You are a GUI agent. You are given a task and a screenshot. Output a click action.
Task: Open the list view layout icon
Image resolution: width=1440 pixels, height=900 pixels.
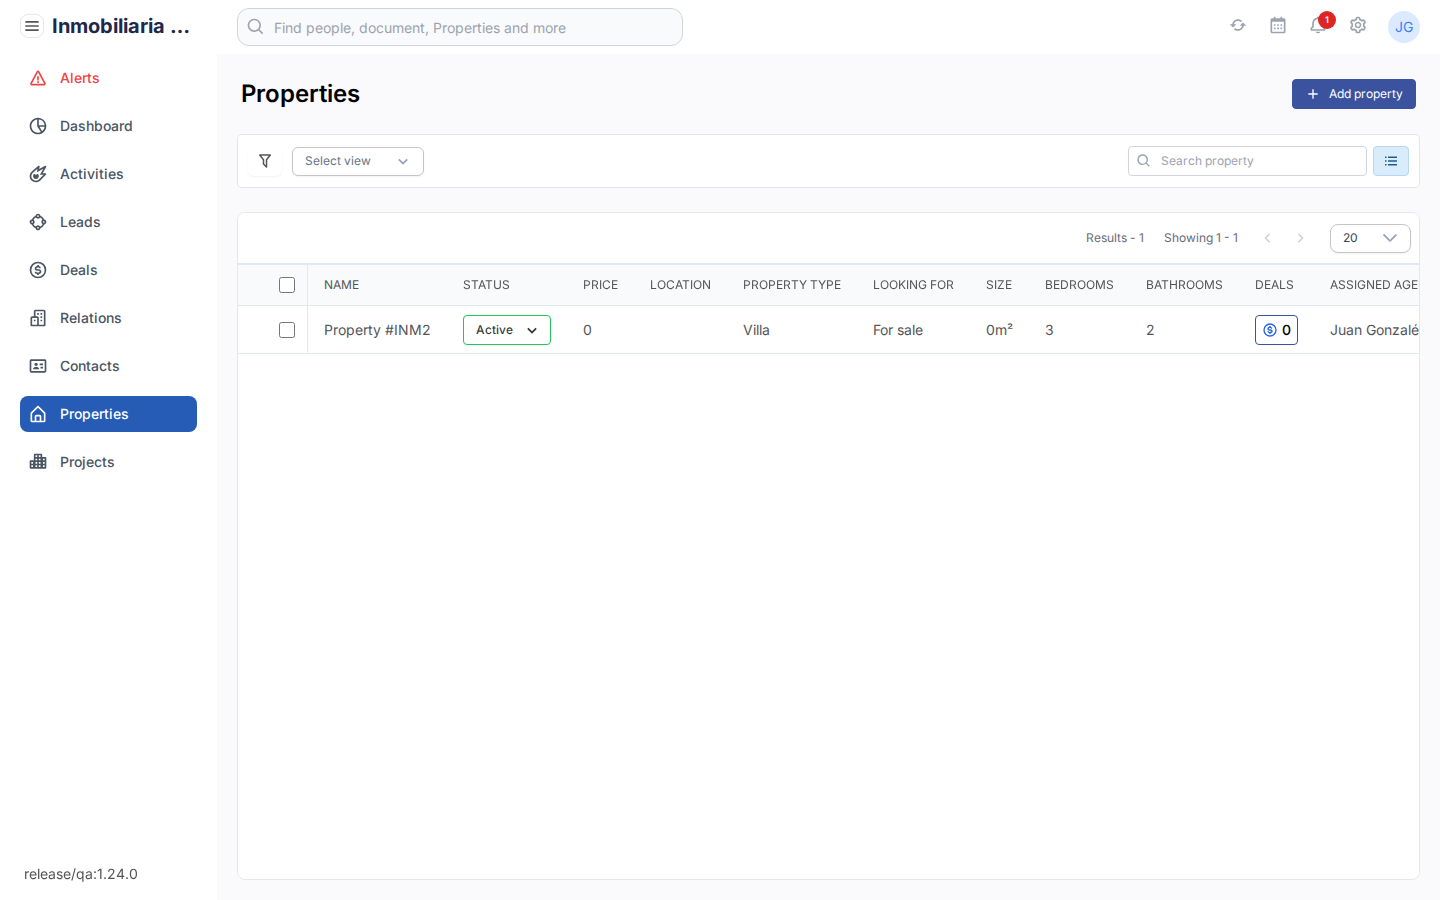(x=1391, y=160)
